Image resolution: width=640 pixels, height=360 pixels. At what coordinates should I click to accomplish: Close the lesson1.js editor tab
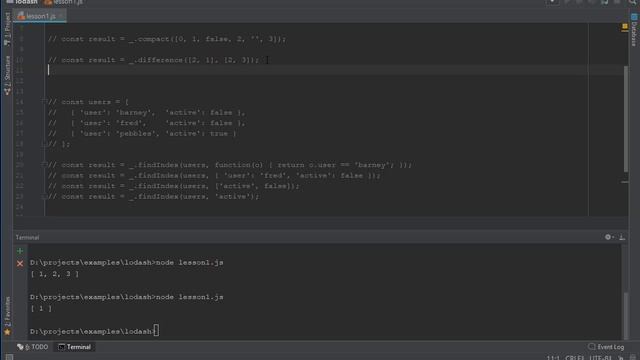click(61, 16)
